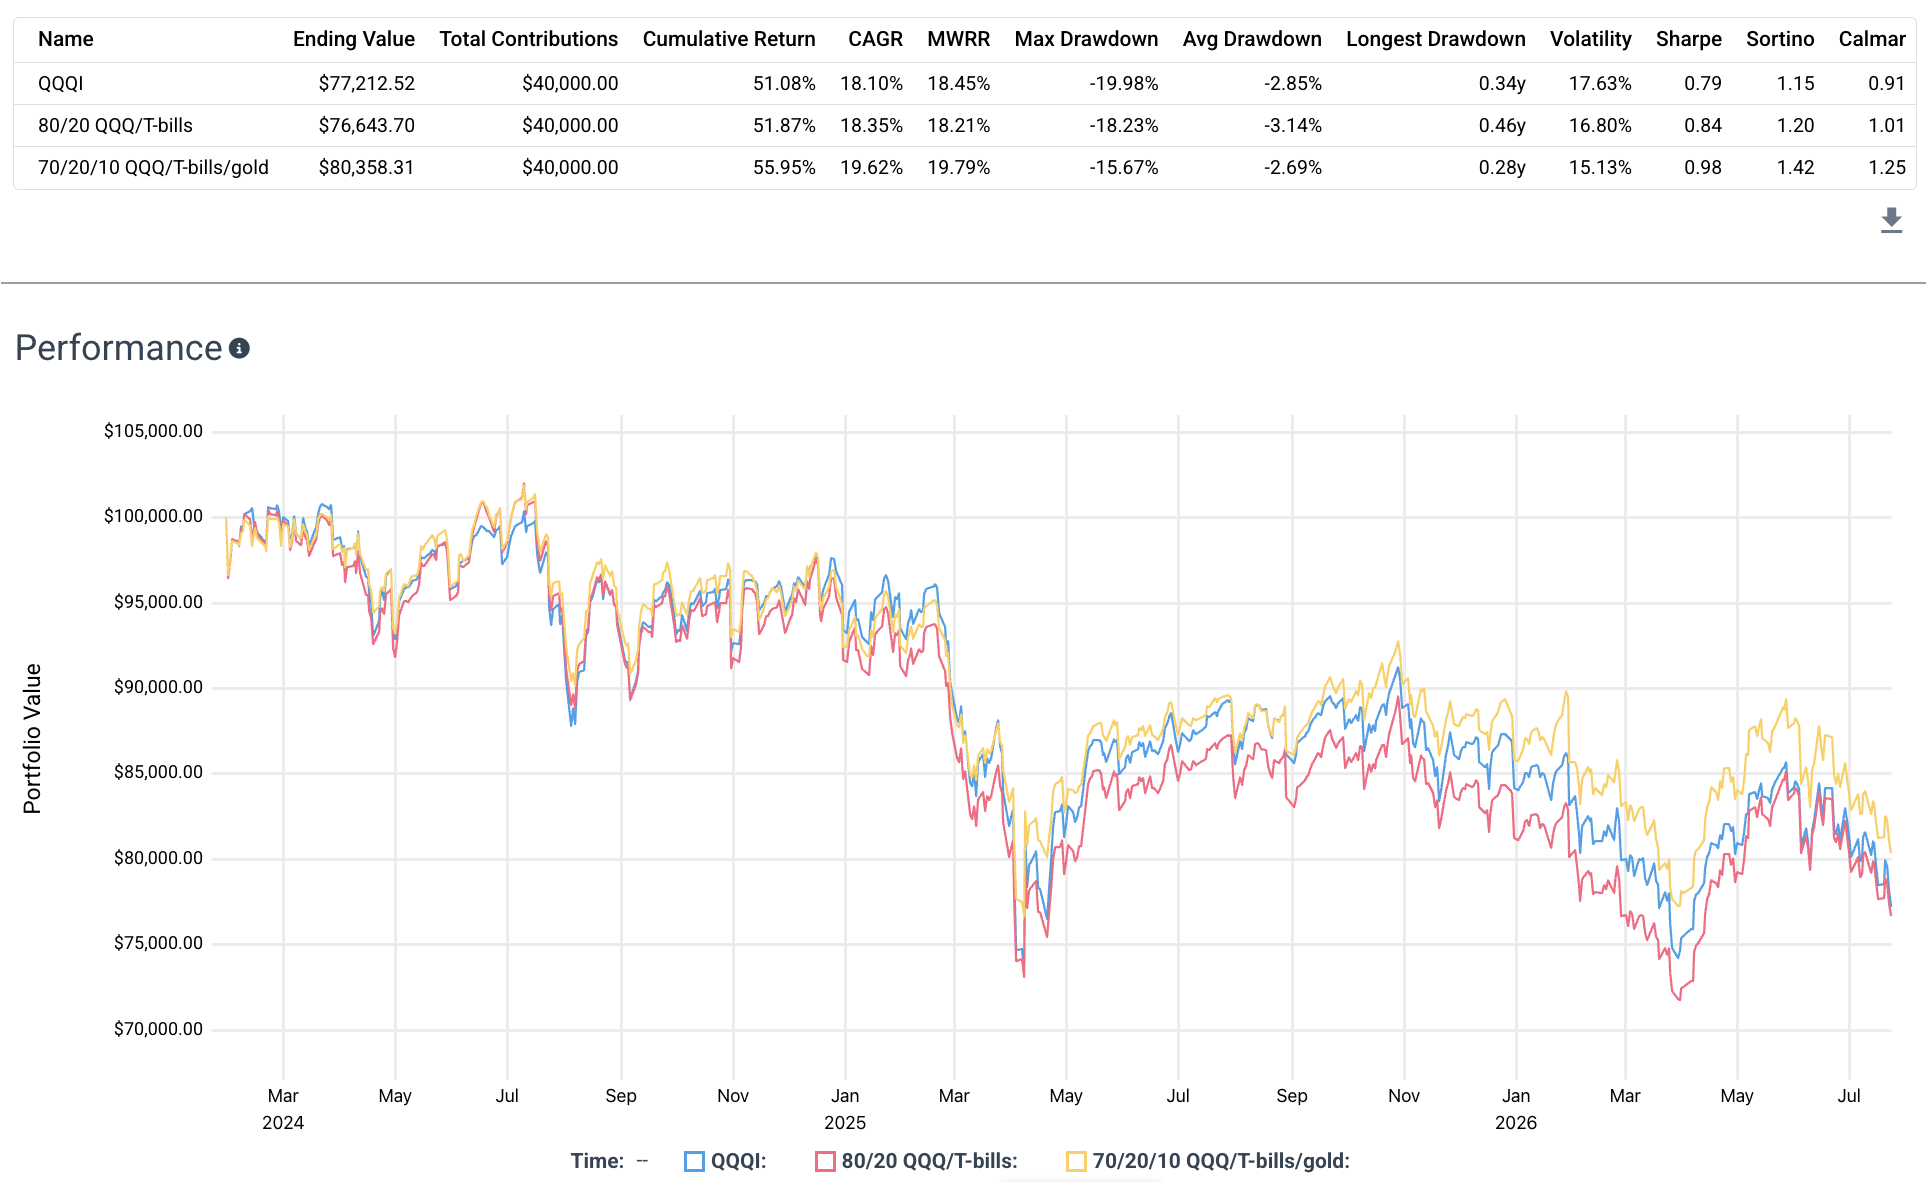
Task: Sort by the MWRR column header
Action: click(959, 39)
